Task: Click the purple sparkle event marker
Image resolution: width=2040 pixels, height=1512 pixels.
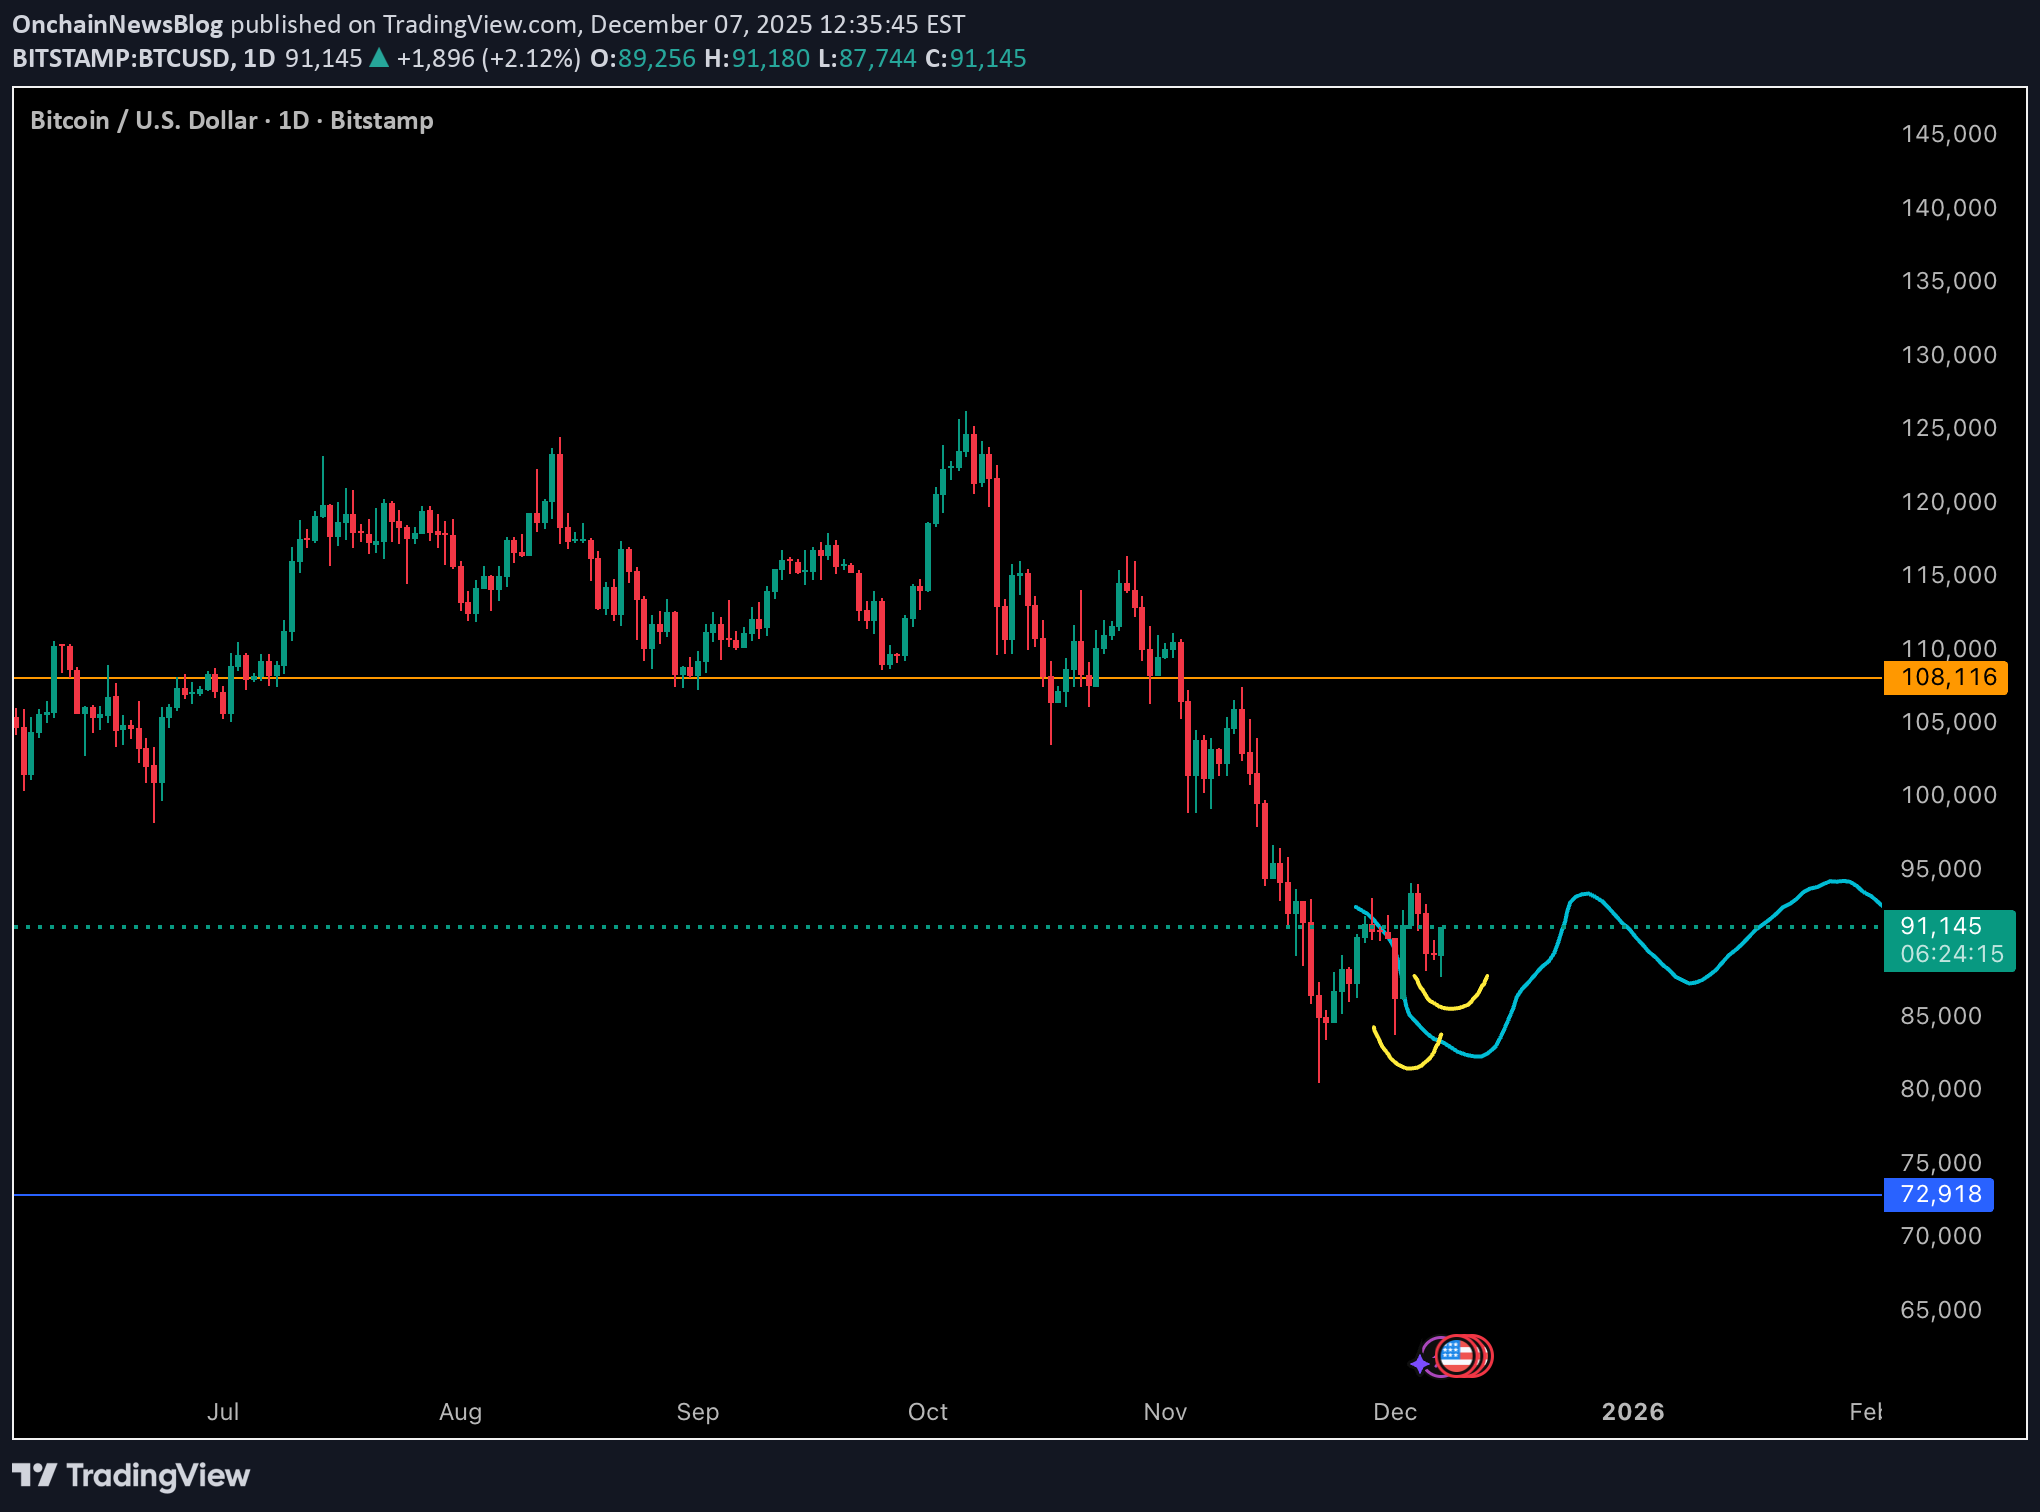Action: 1420,1362
